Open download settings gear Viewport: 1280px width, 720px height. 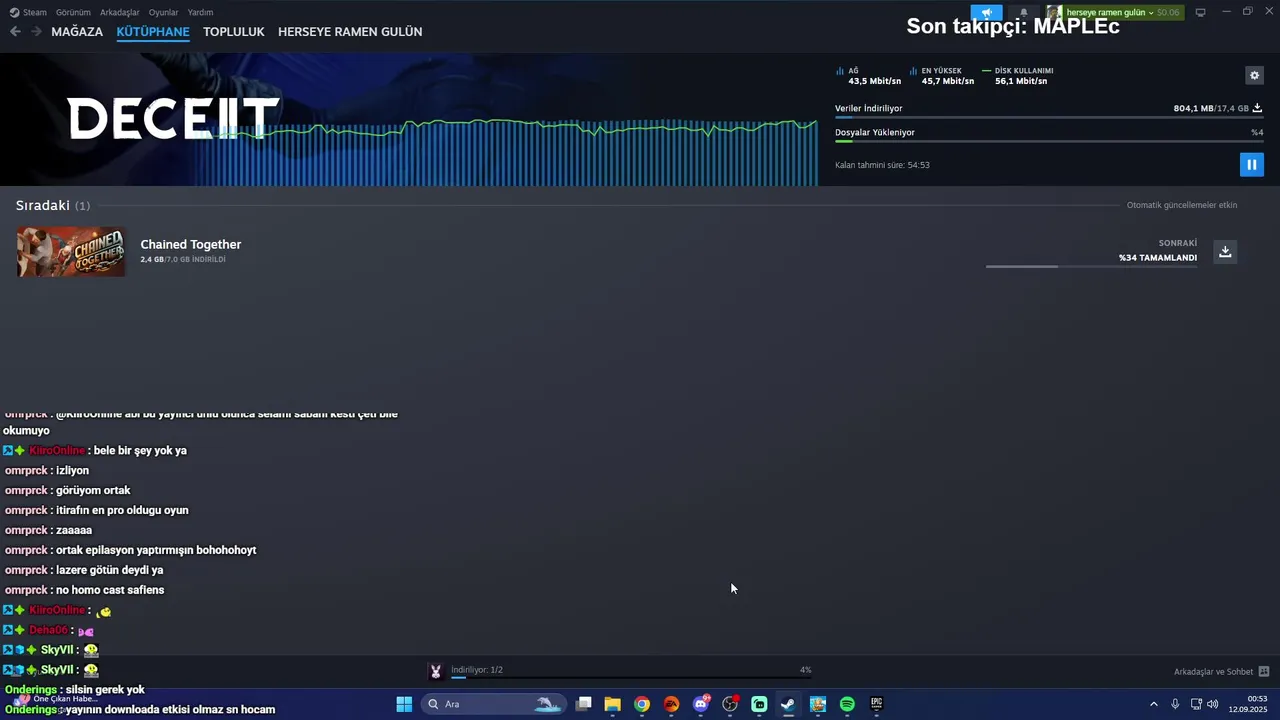(1254, 75)
